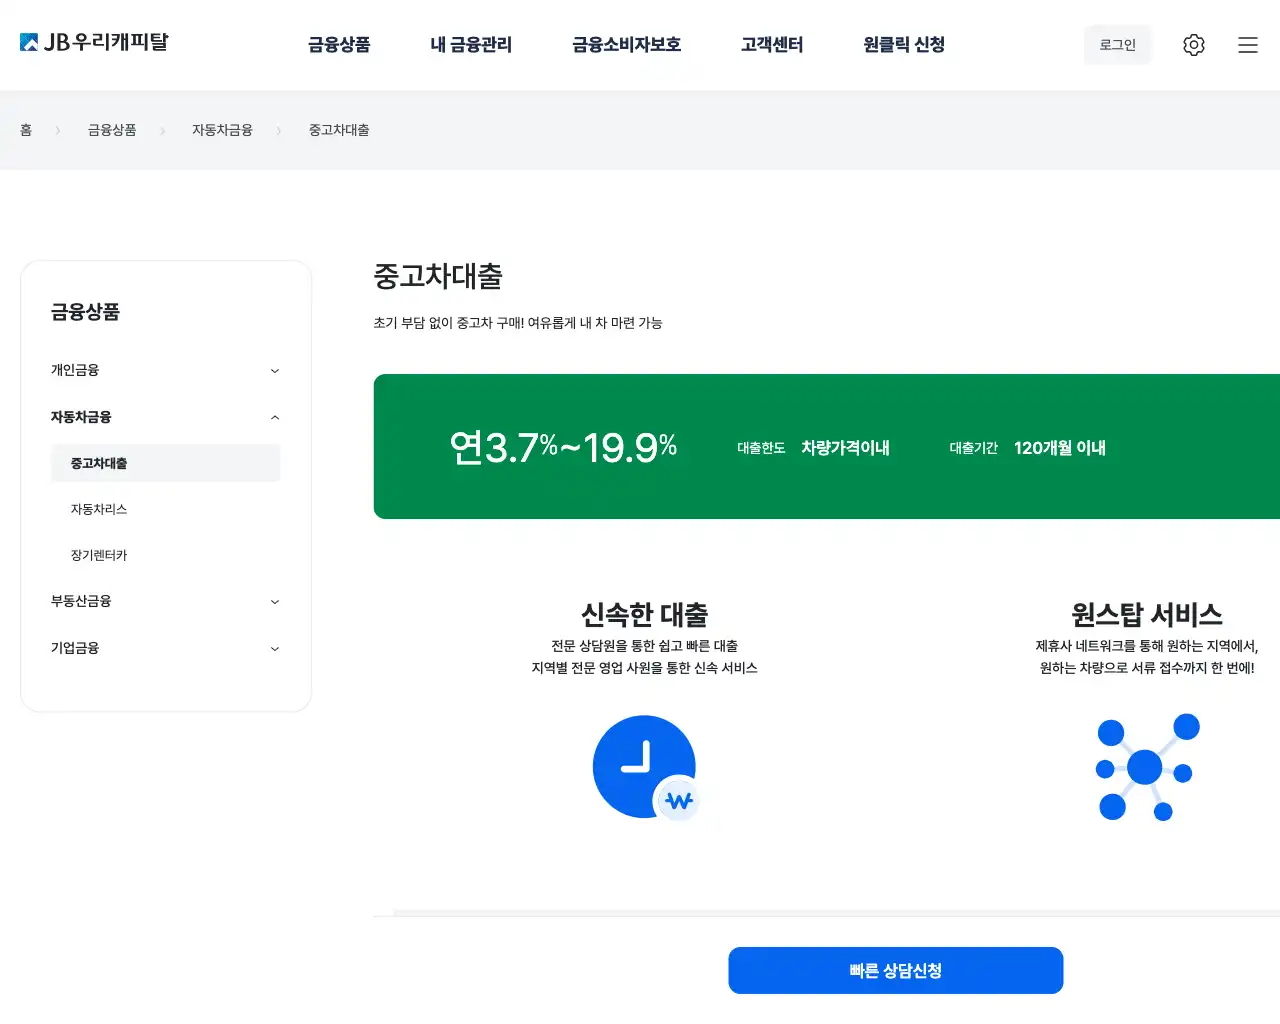Image resolution: width=1280 pixels, height=1024 pixels.
Task: Click the 신속한 대출 heading
Action: (645, 614)
